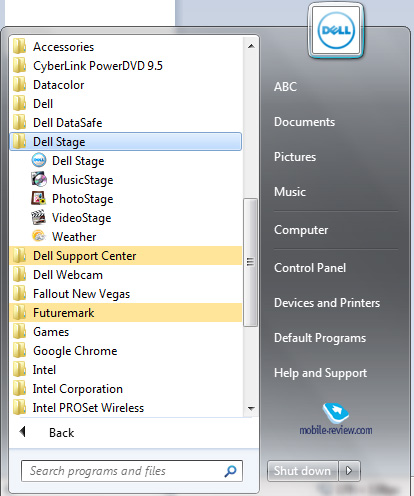This screenshot has height=496, width=414.
Task: Expand the Futuremark folder
Action: [x=126, y=313]
